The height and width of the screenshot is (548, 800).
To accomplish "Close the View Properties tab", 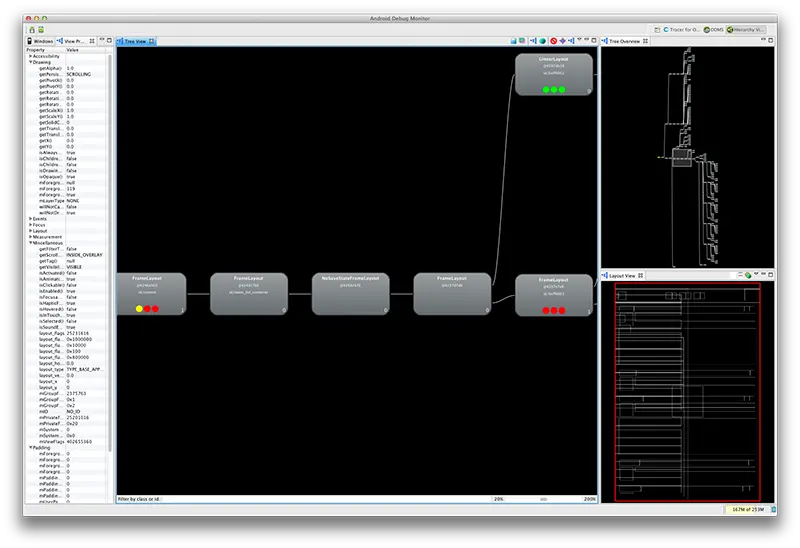I will point(92,41).
